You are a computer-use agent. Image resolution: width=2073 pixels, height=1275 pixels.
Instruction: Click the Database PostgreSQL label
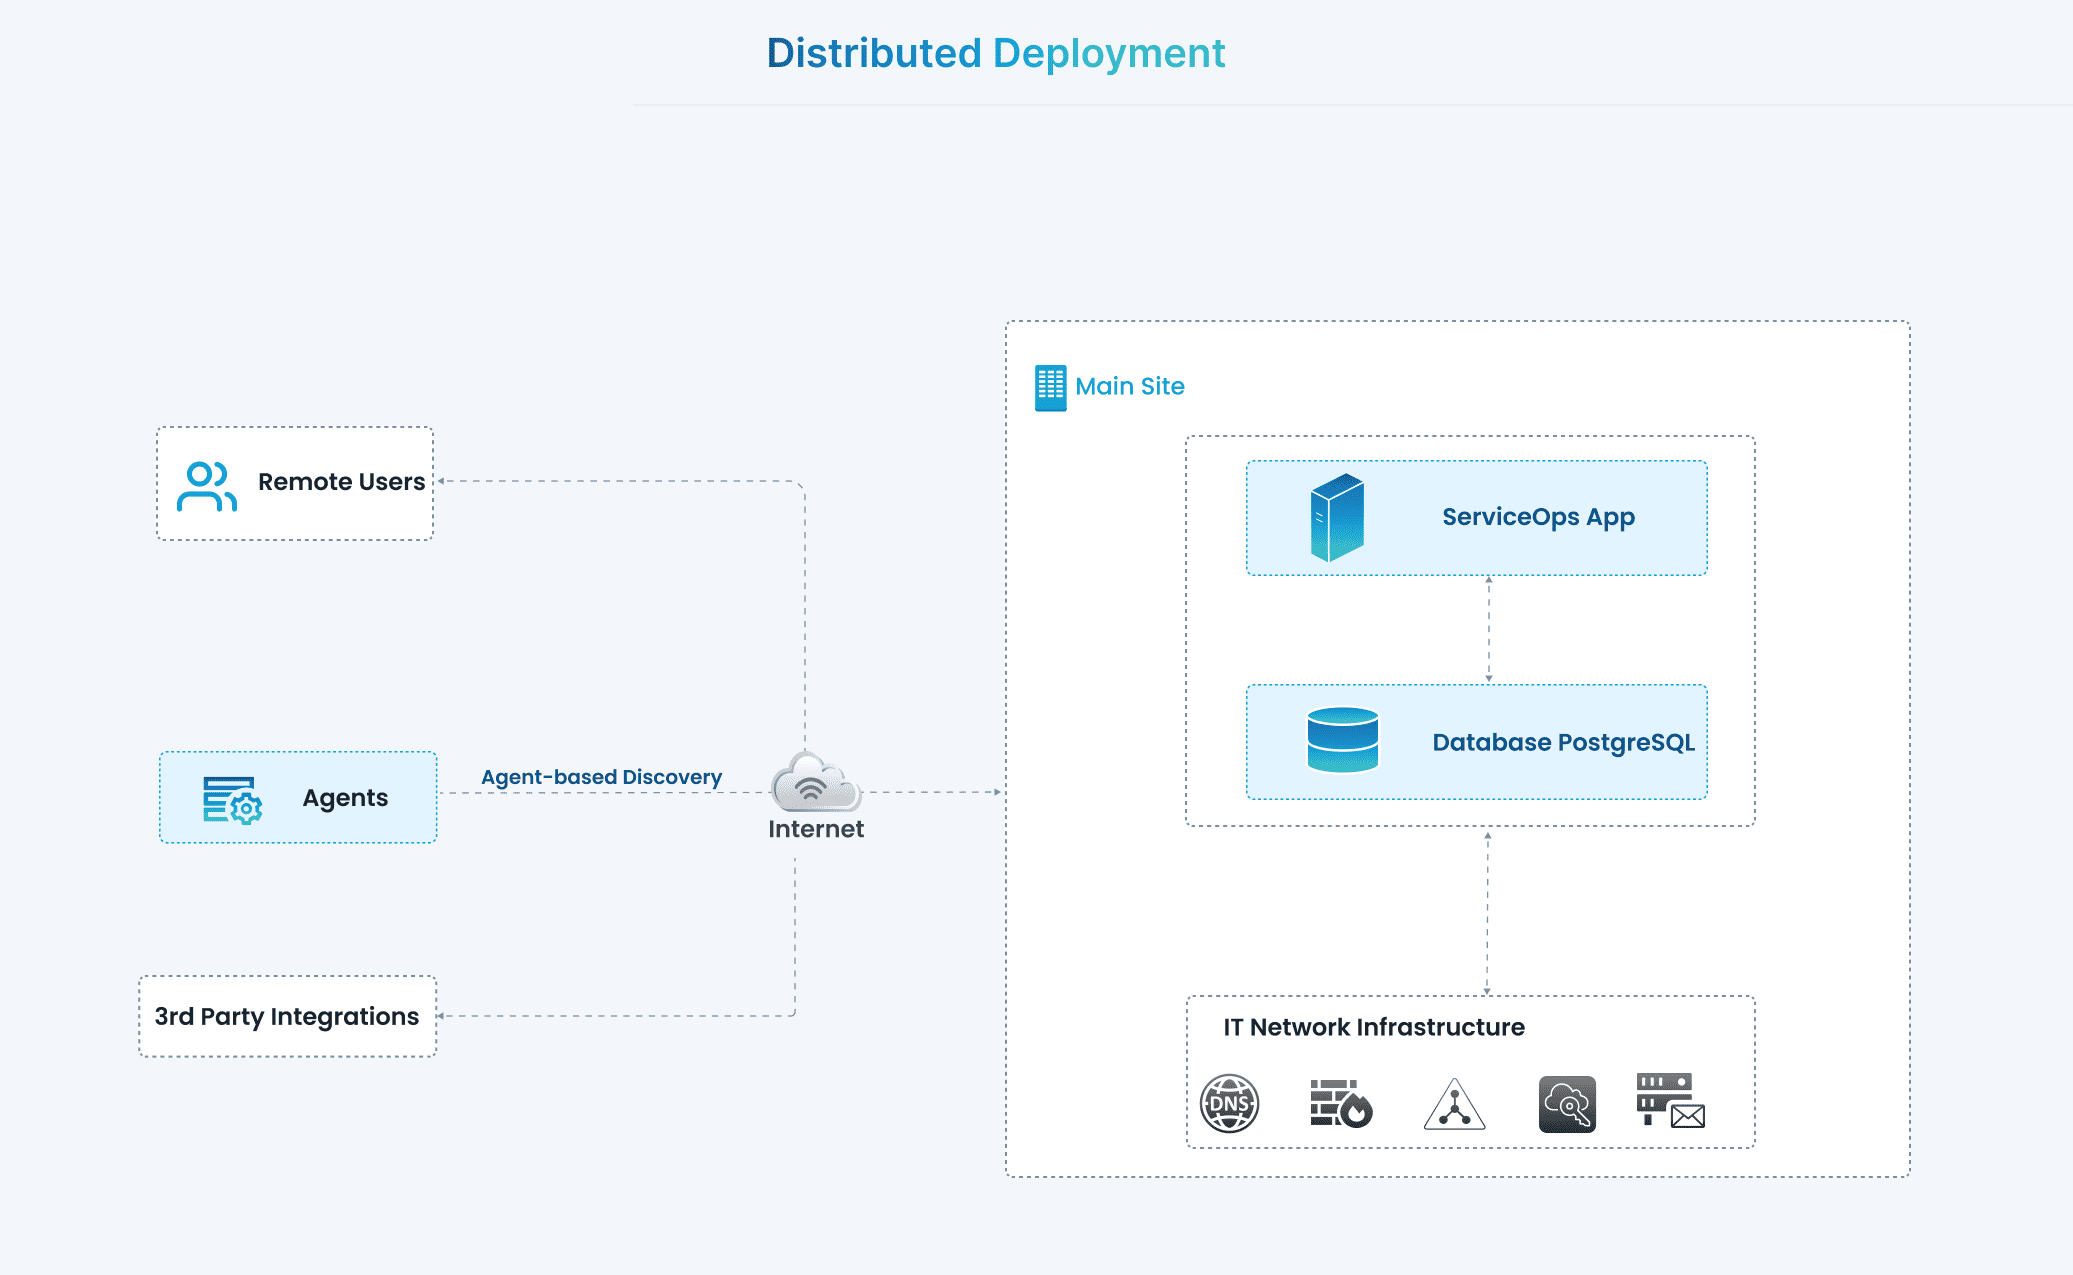(x=1563, y=742)
